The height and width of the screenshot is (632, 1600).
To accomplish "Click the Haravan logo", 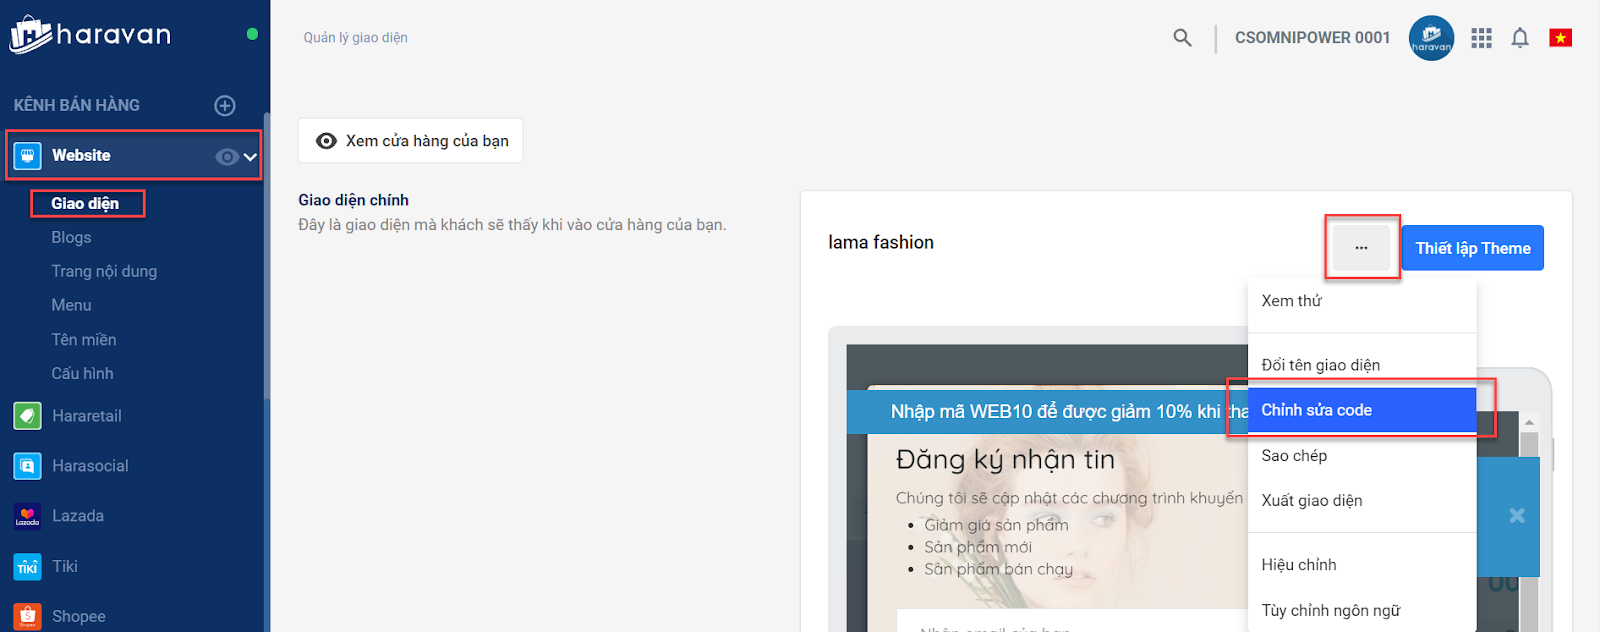I will tap(91, 35).
